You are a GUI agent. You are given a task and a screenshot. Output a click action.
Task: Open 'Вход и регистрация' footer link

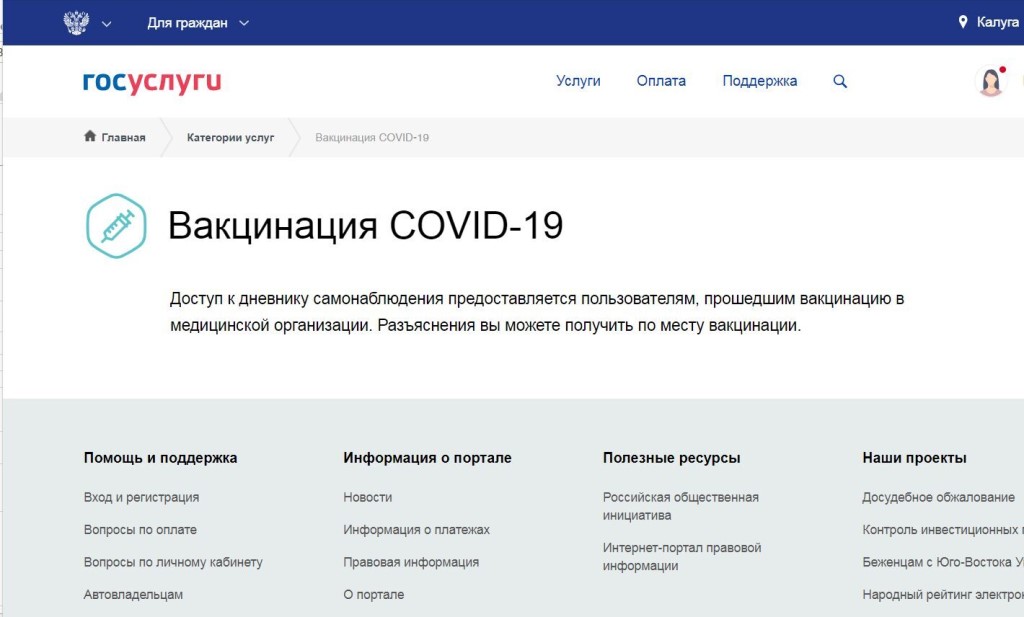click(x=141, y=497)
